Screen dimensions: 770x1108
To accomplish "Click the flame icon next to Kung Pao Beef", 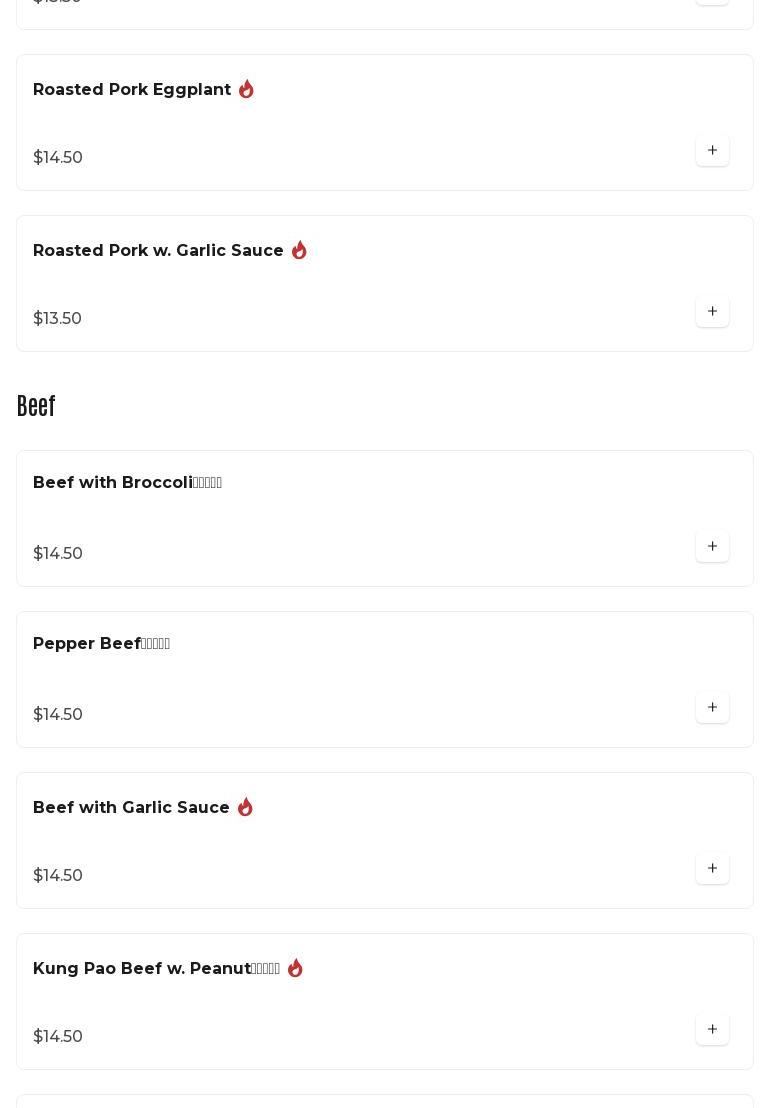I will click(295, 968).
